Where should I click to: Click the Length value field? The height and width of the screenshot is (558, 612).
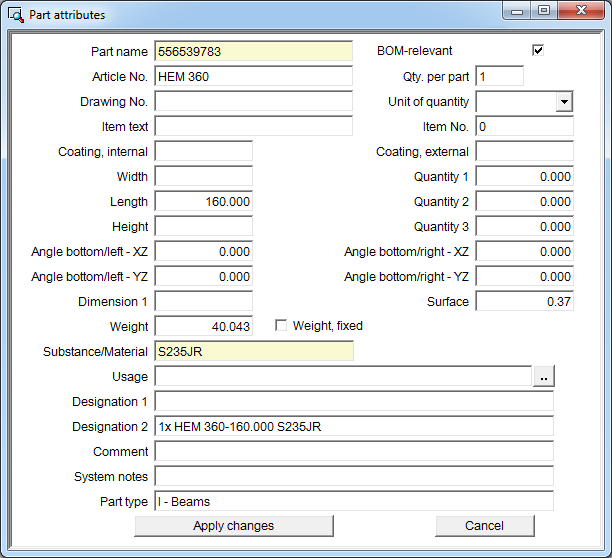coord(204,202)
